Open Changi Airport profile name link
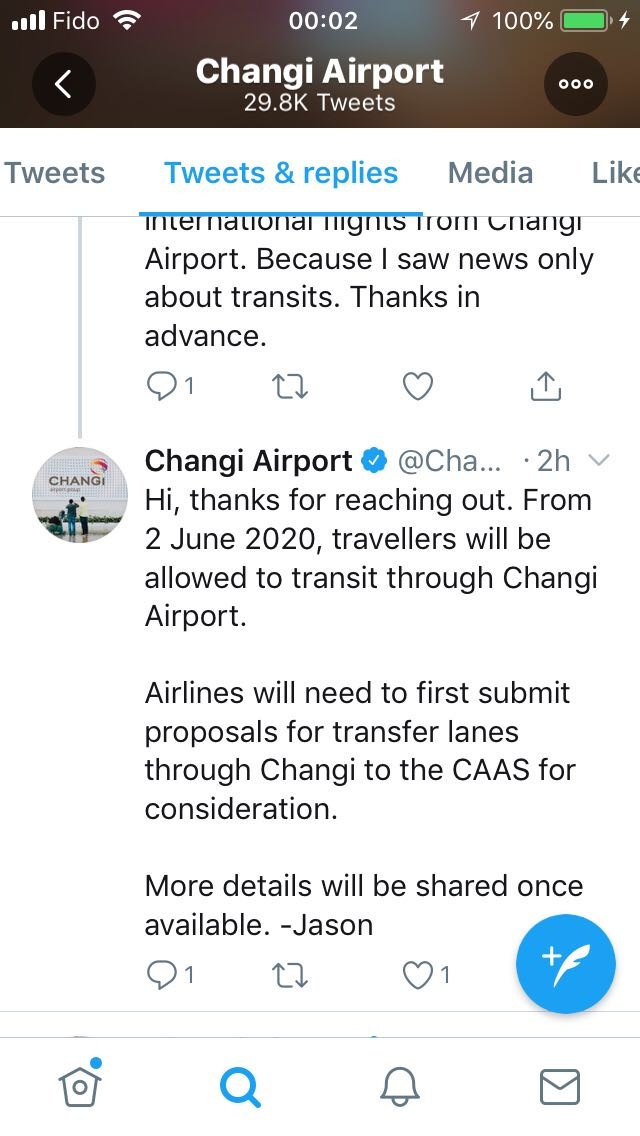Screen dimensions: 640x1136 pyautogui.click(x=248, y=461)
